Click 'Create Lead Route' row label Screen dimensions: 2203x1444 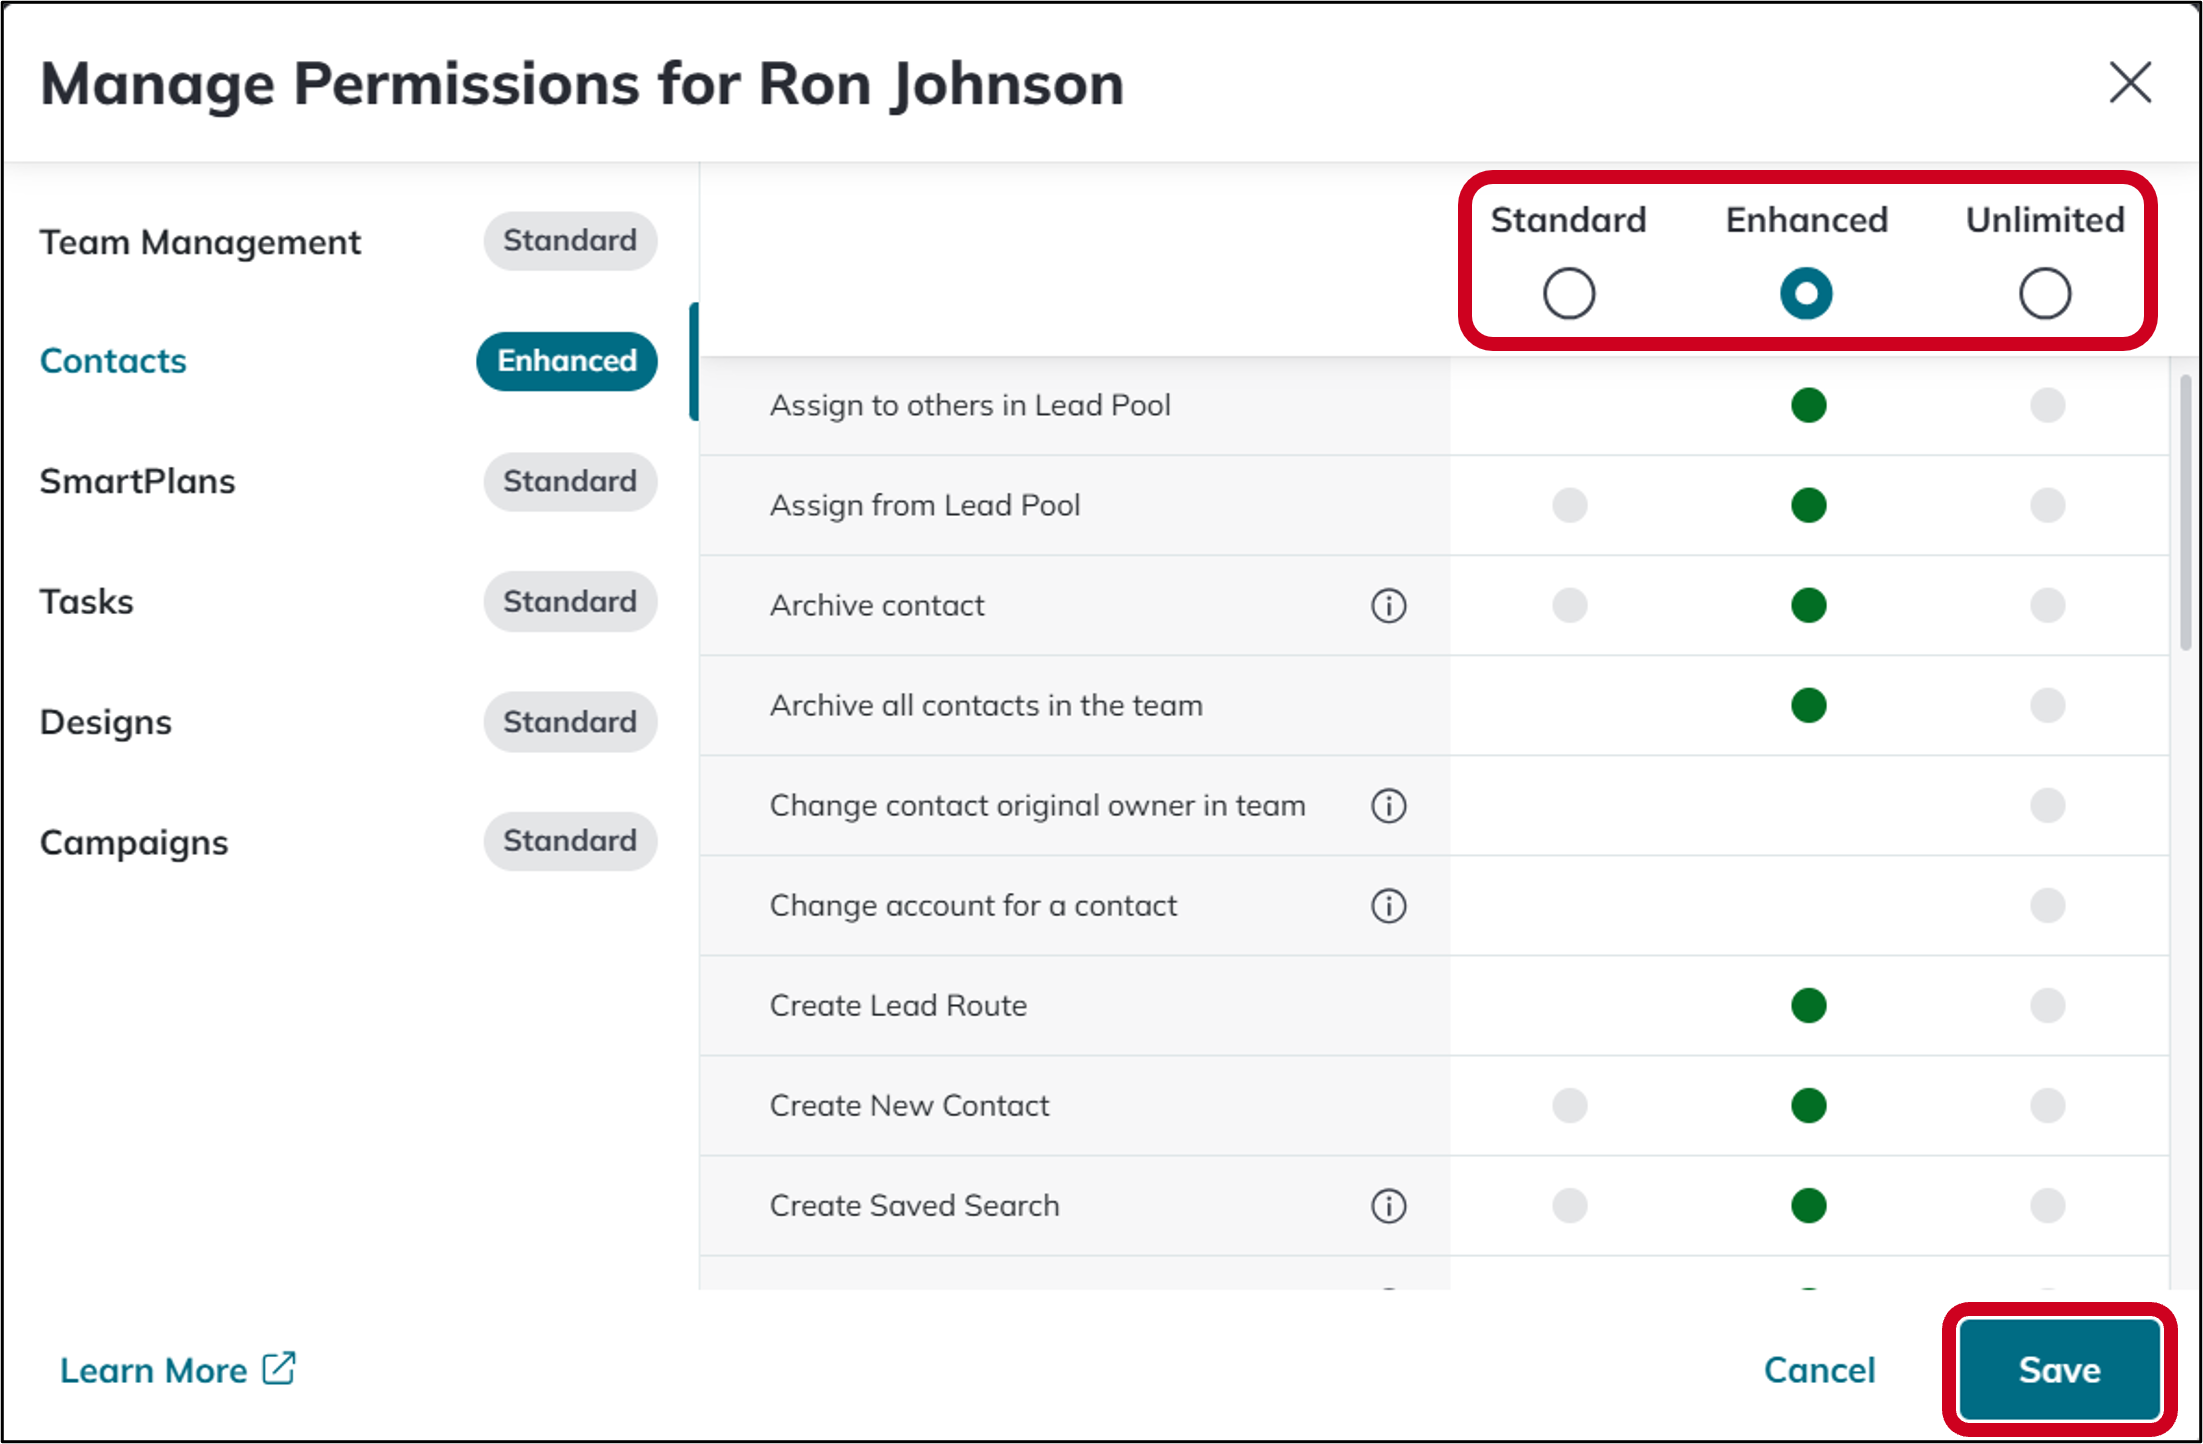(x=898, y=1005)
